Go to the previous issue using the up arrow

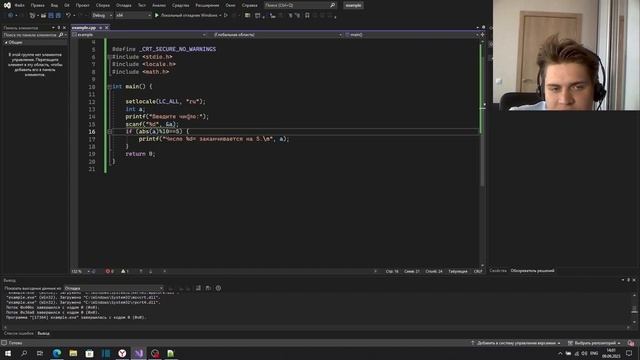(141, 271)
